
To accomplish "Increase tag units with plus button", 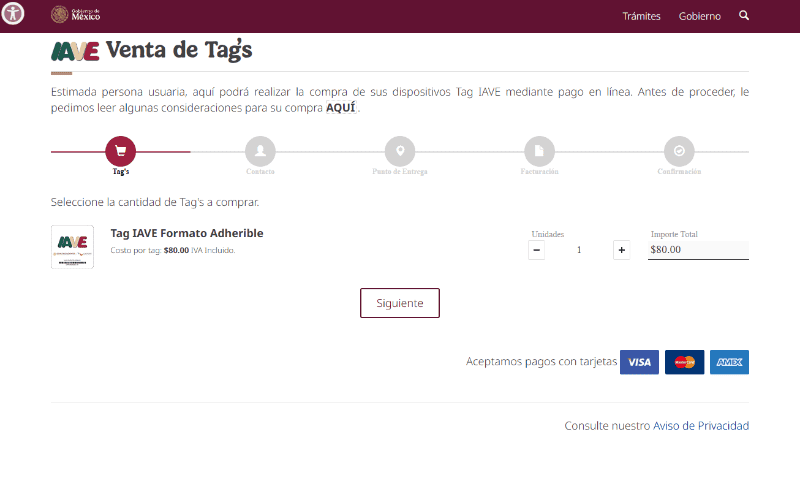I will click(621, 250).
